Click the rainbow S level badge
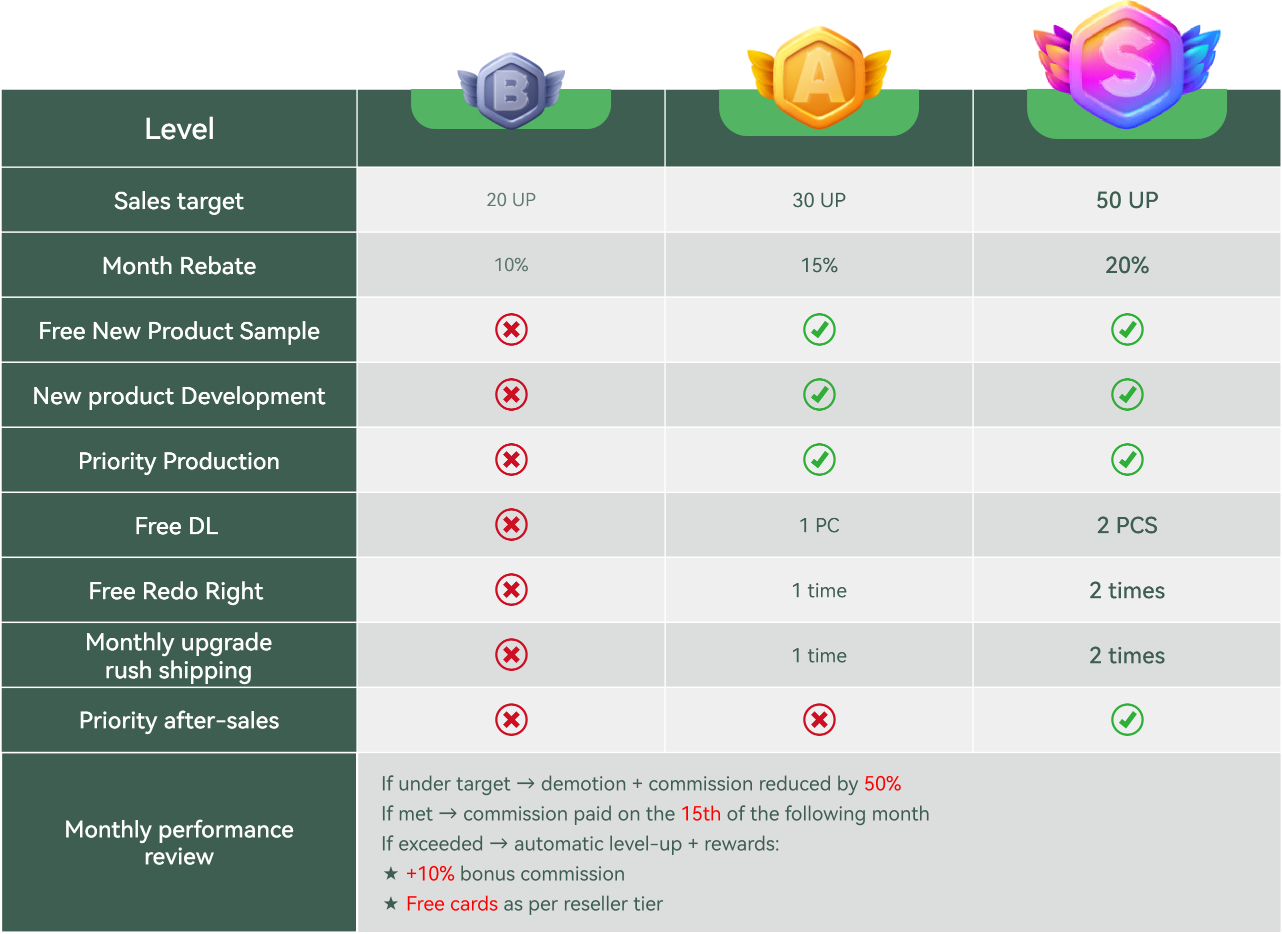Viewport: 1282px width, 934px height. coord(1127,64)
